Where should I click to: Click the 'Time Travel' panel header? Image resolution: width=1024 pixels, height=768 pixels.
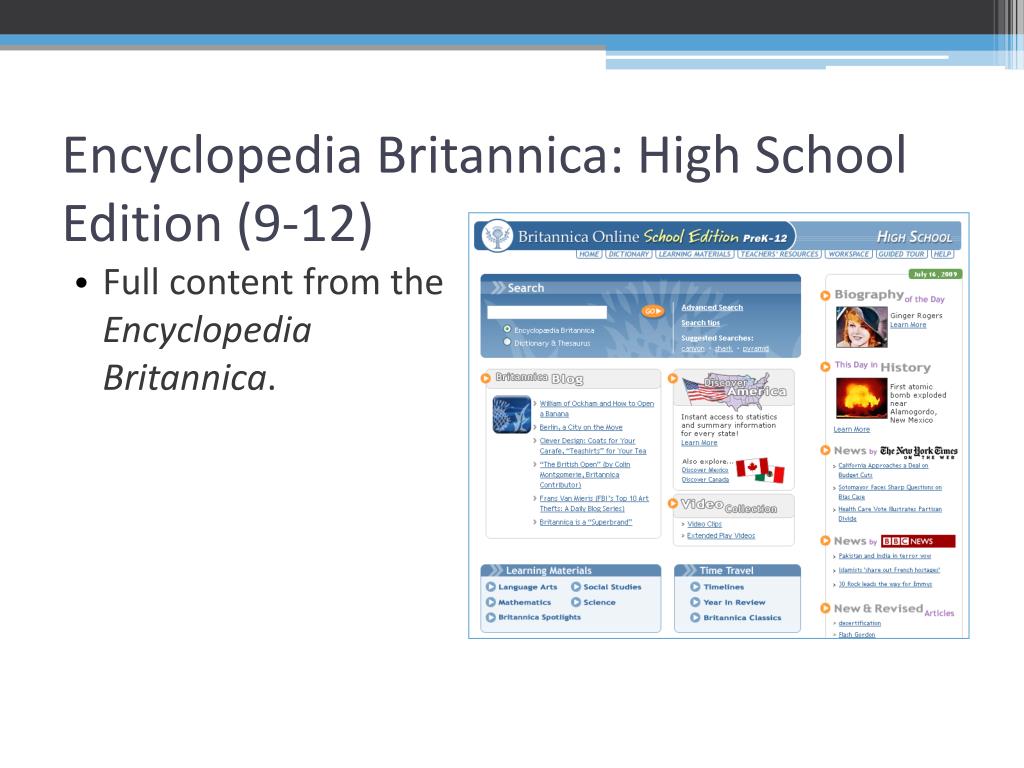[x=737, y=570]
